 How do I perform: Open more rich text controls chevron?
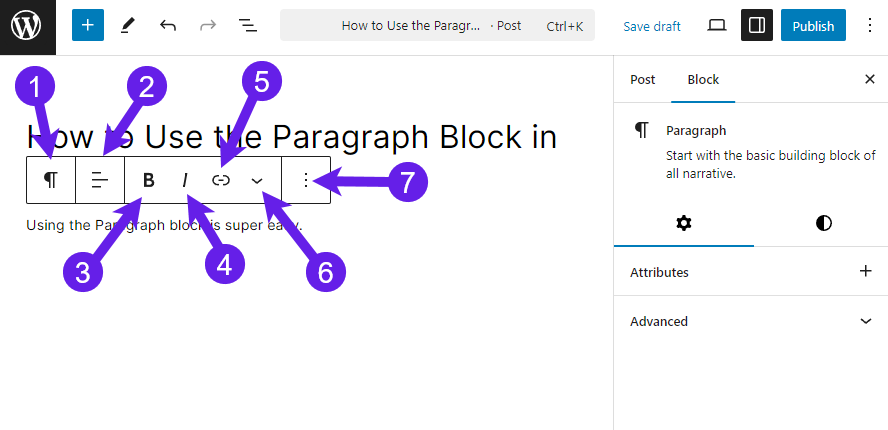[257, 180]
